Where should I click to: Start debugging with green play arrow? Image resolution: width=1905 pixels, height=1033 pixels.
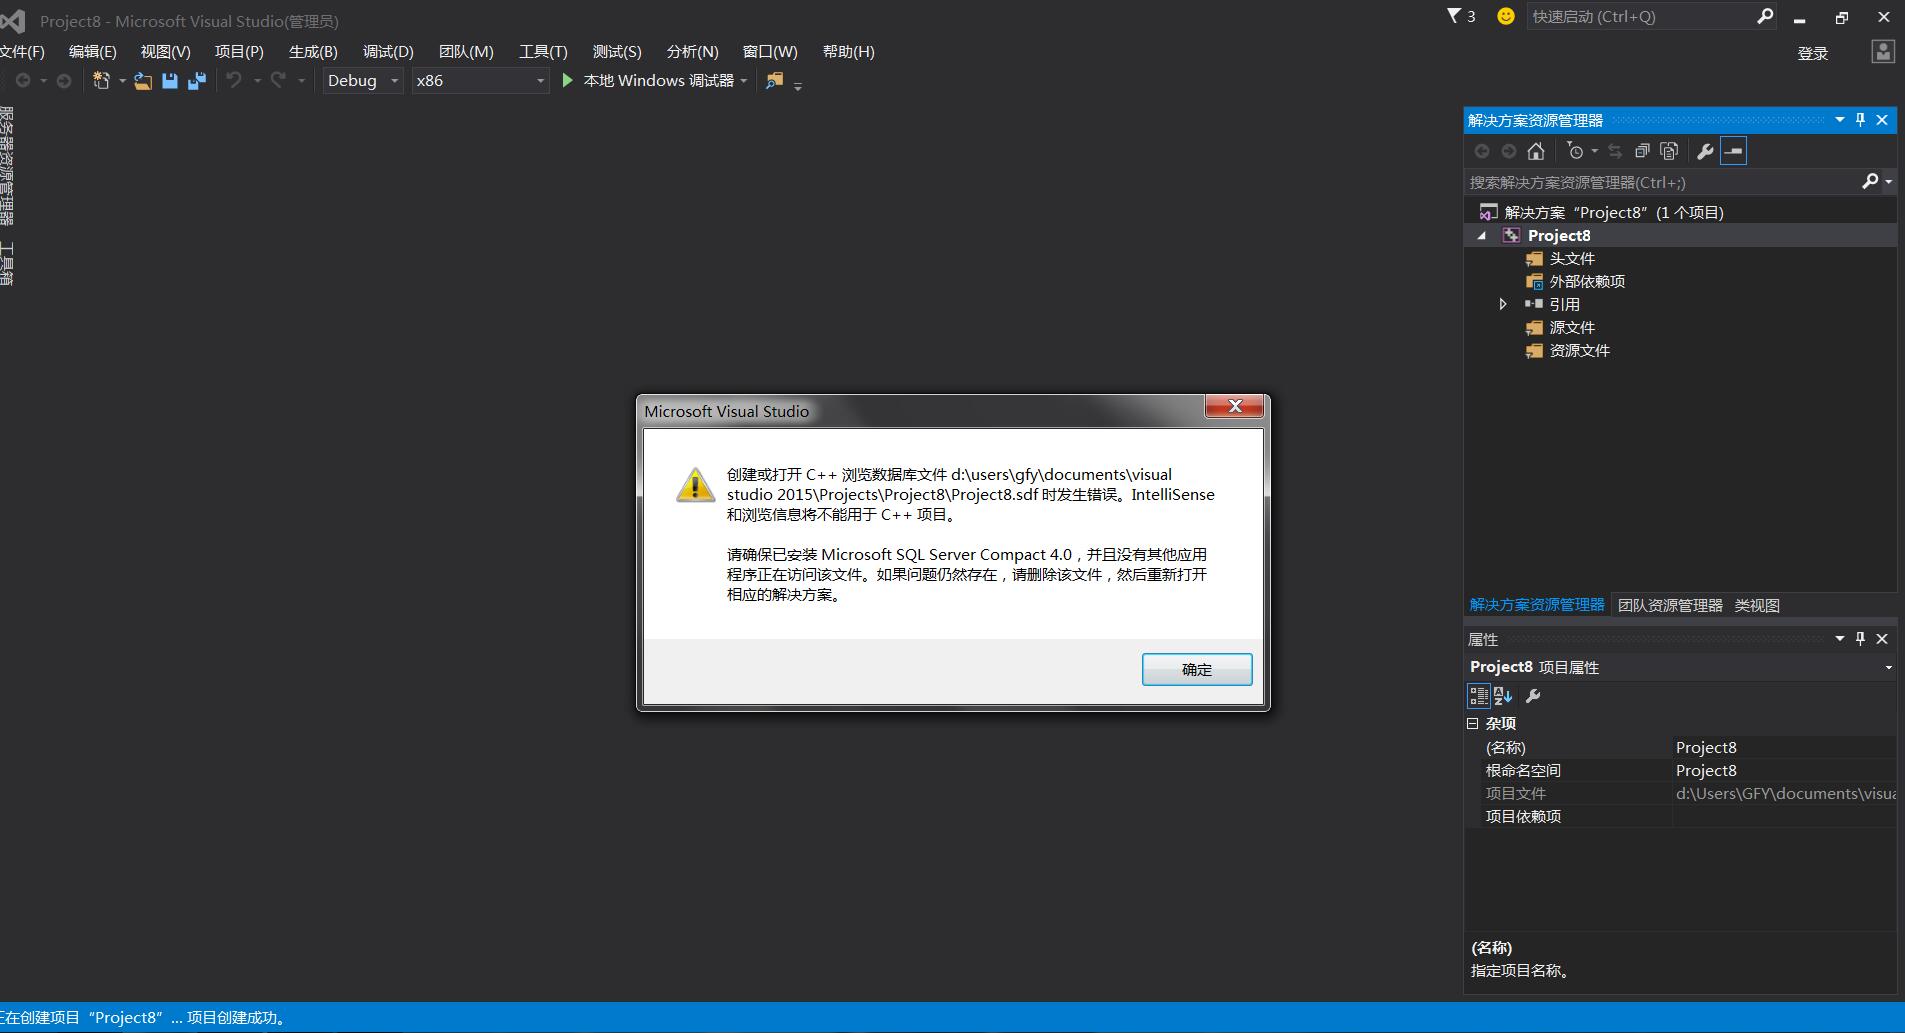point(567,80)
